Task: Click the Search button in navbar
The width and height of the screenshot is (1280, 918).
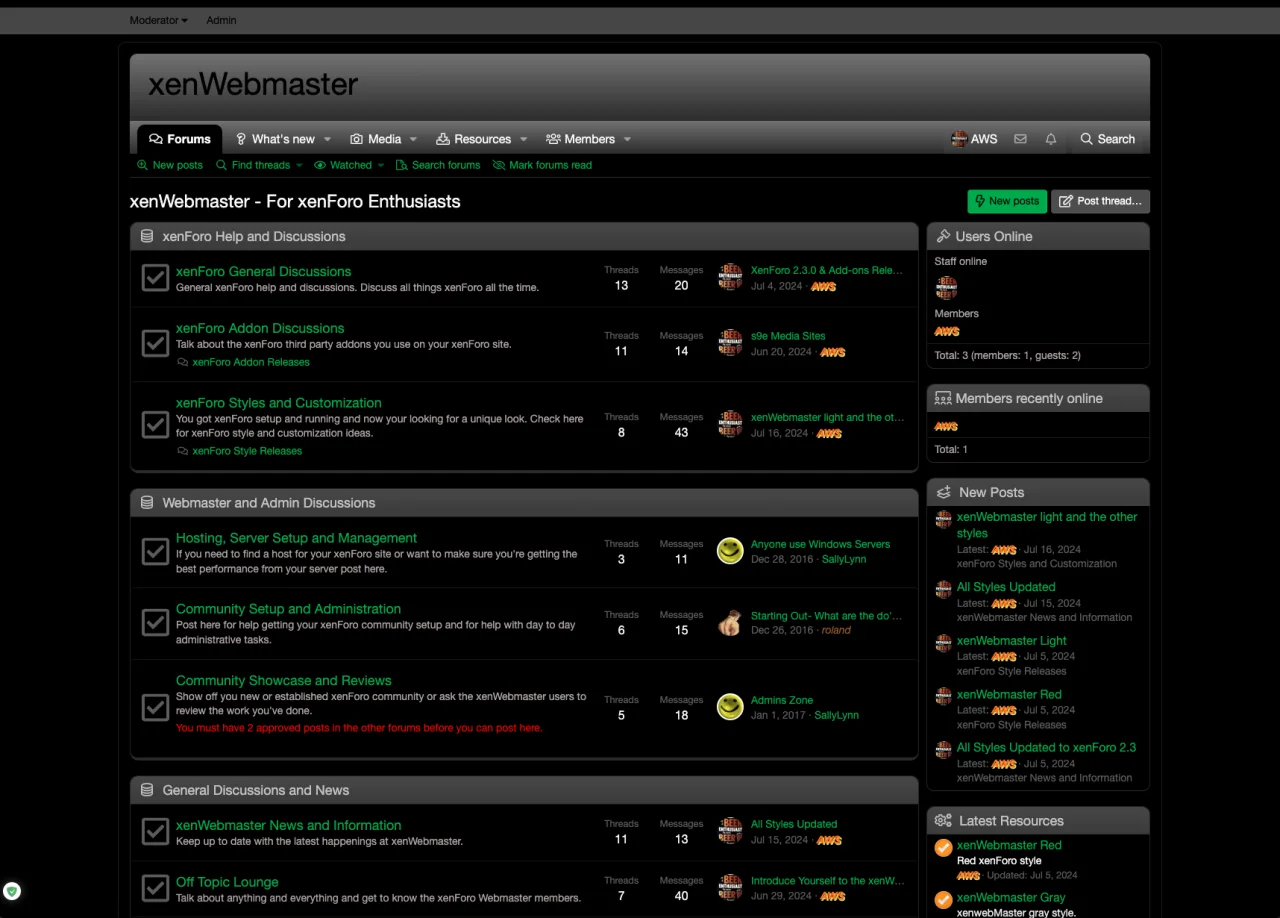Action: click(1107, 139)
